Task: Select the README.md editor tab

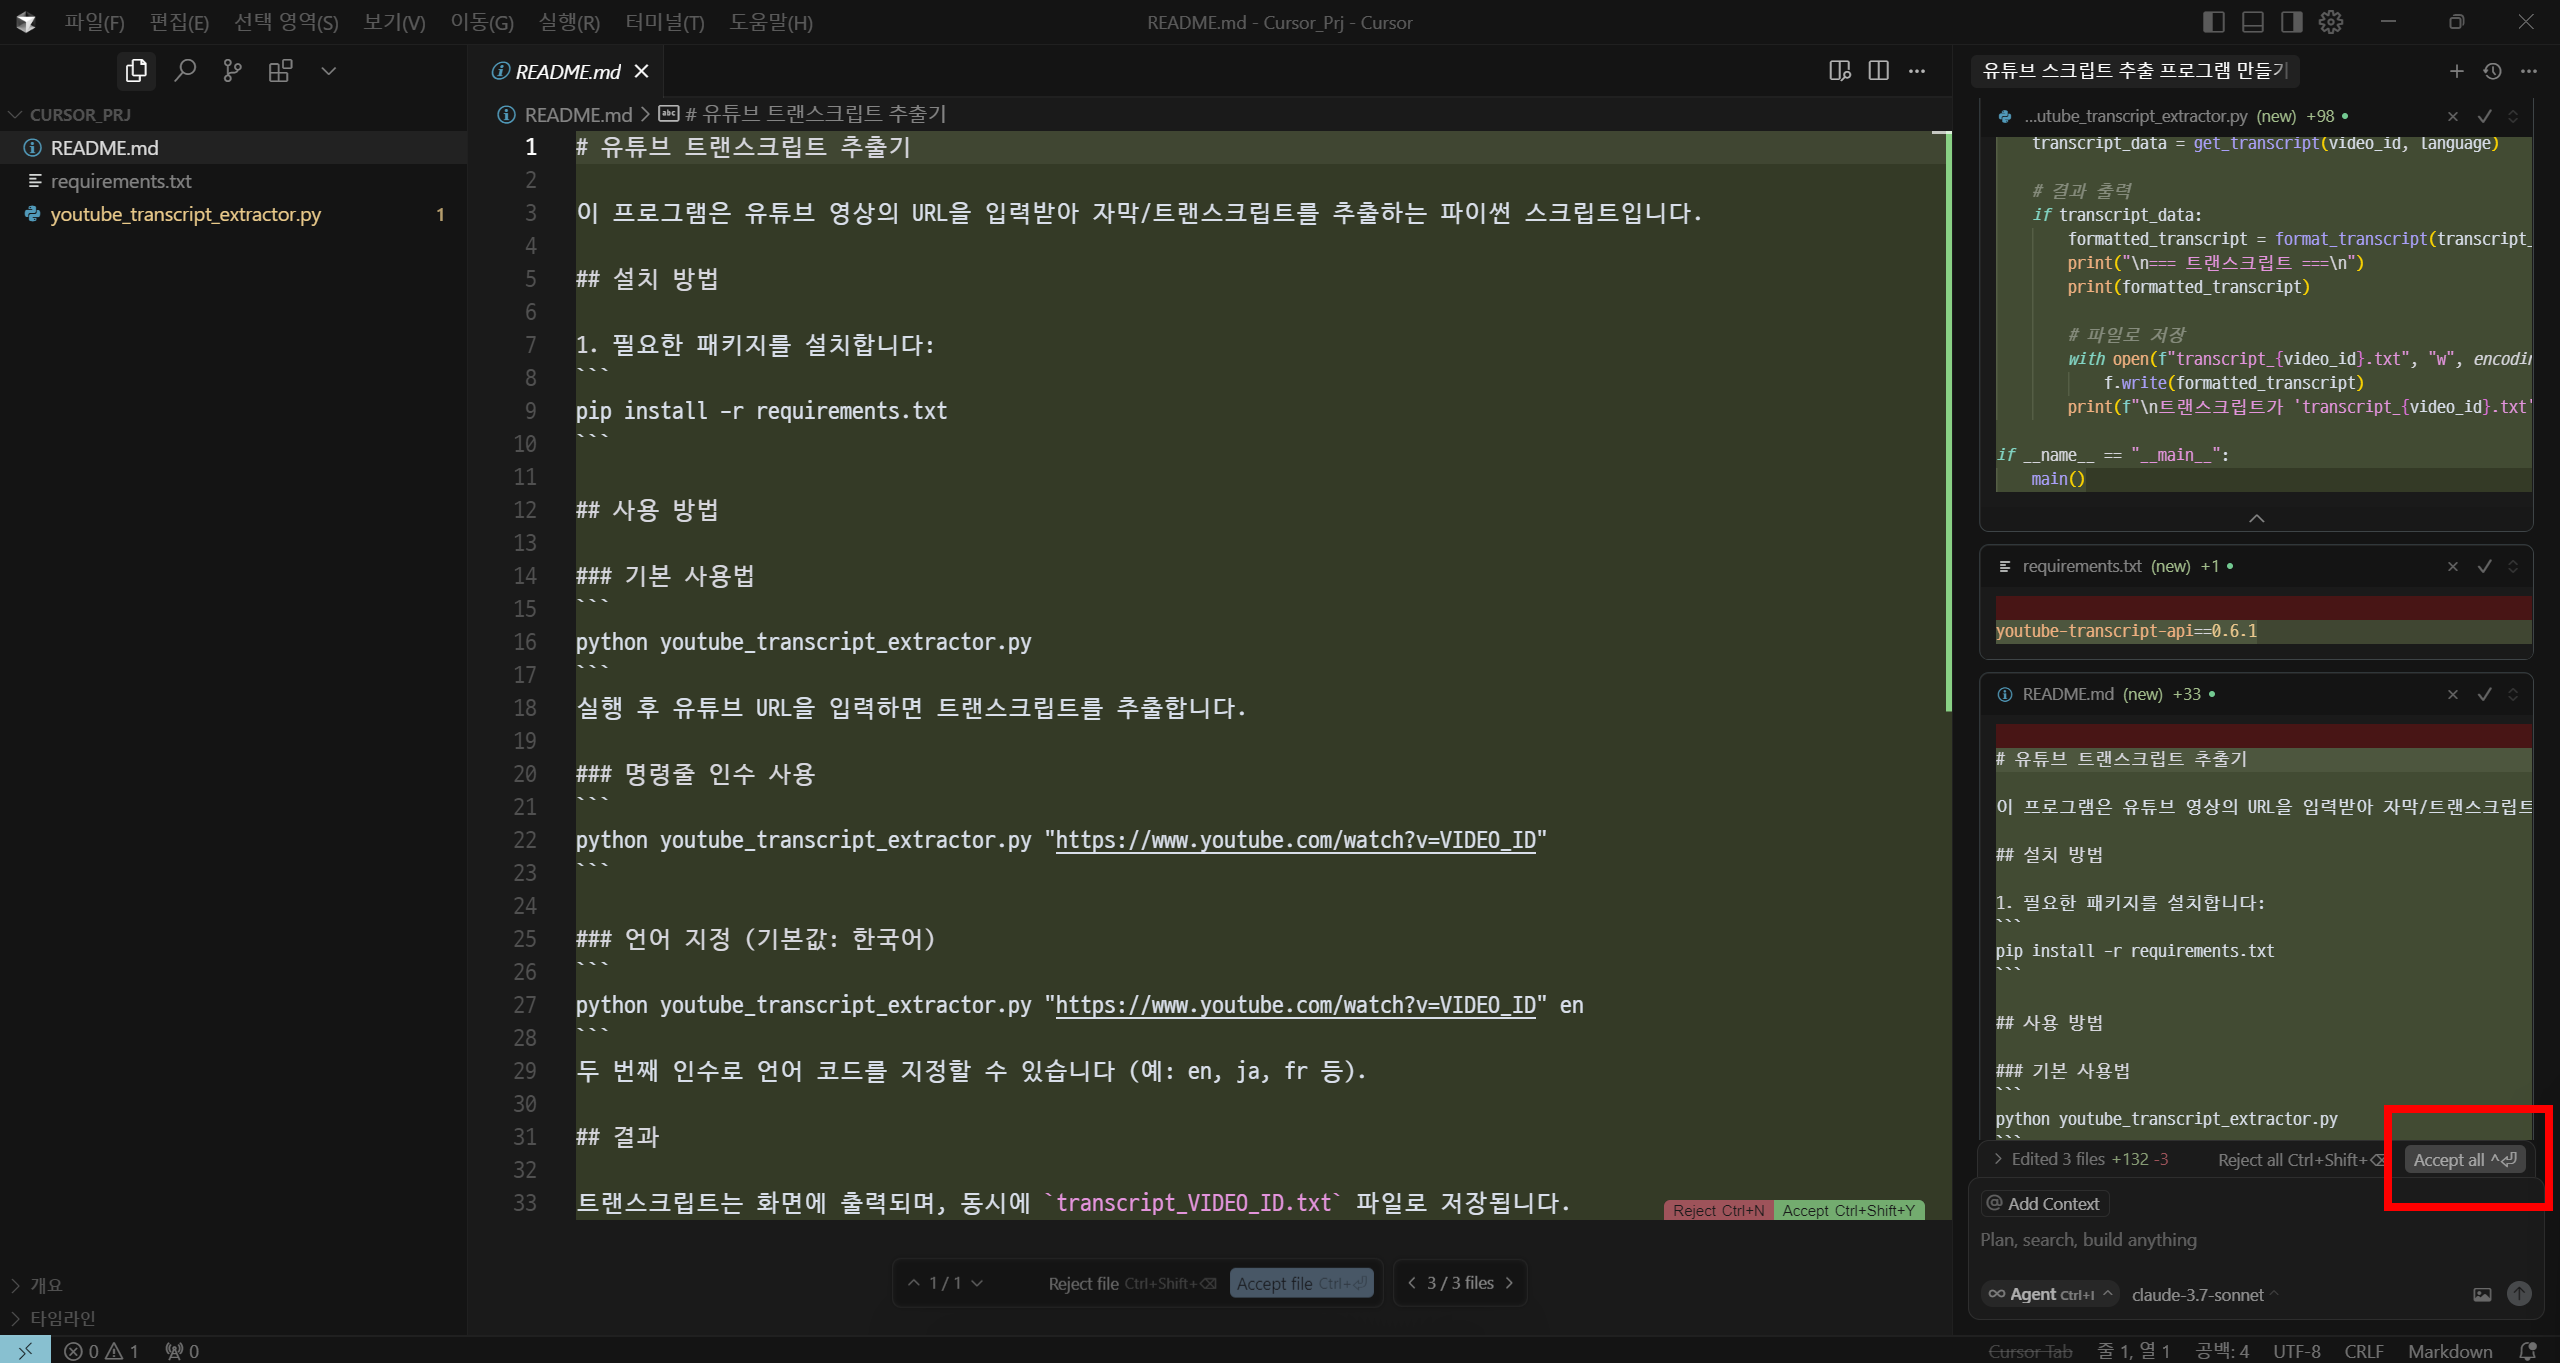Action: pos(567,71)
